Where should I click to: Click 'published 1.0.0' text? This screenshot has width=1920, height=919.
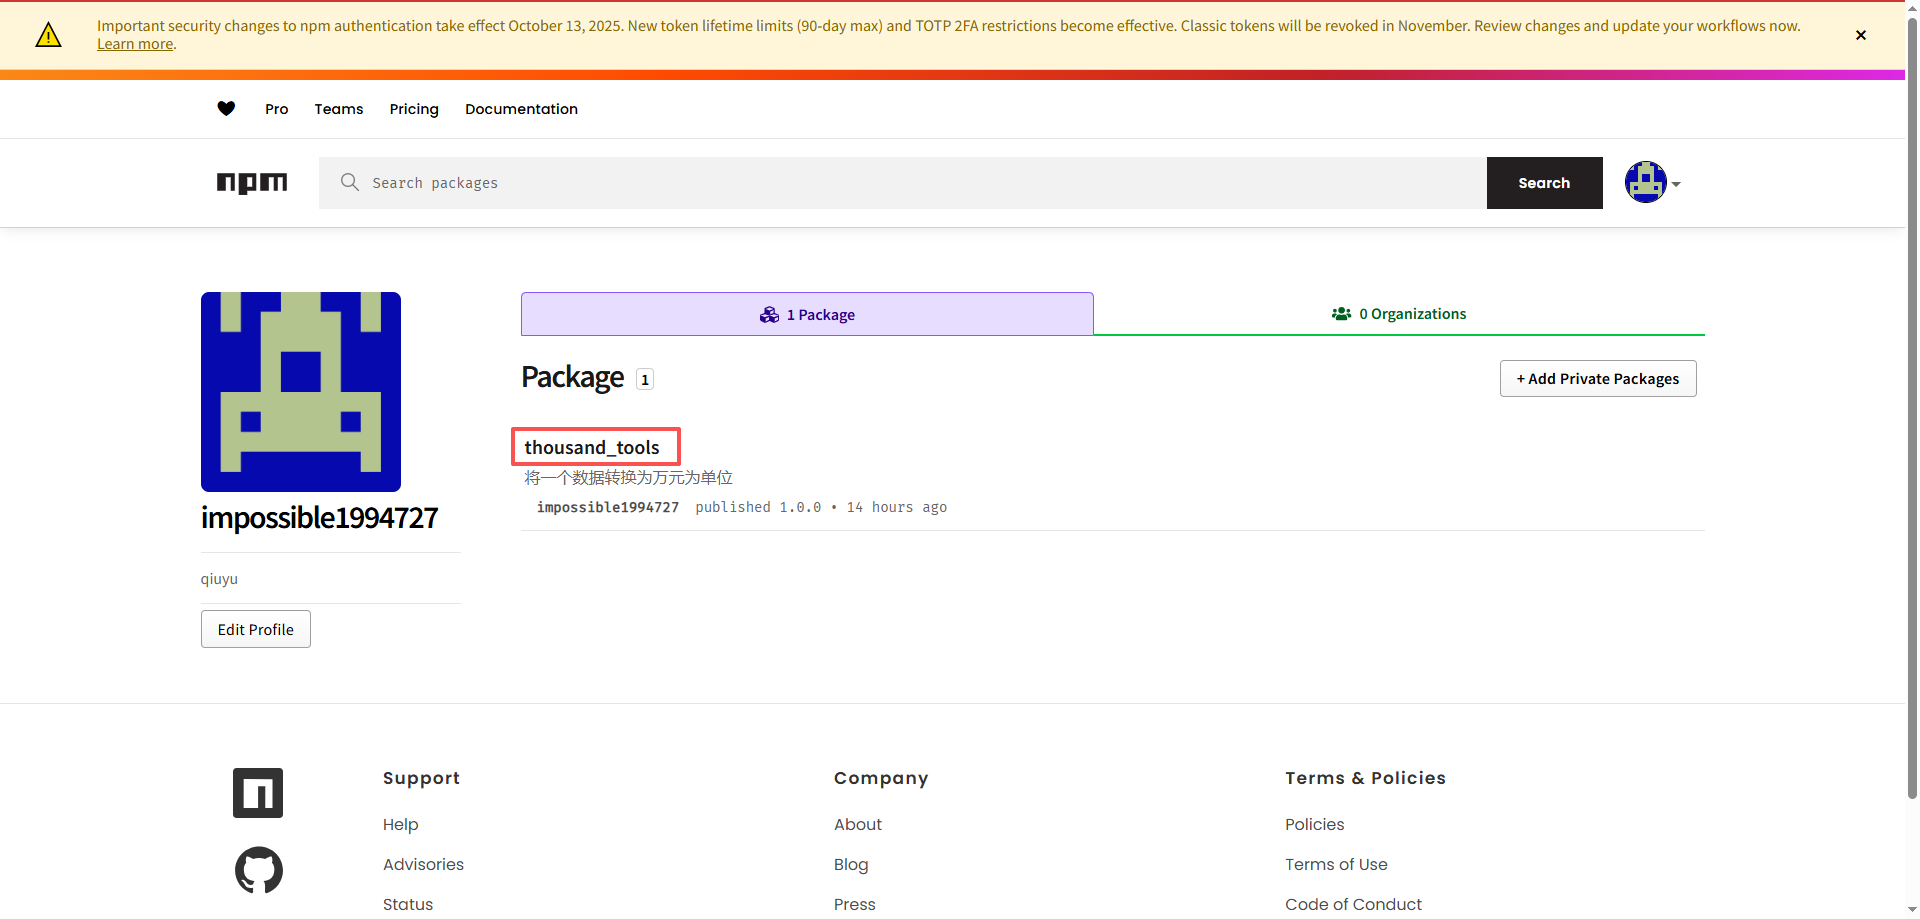[x=758, y=507]
